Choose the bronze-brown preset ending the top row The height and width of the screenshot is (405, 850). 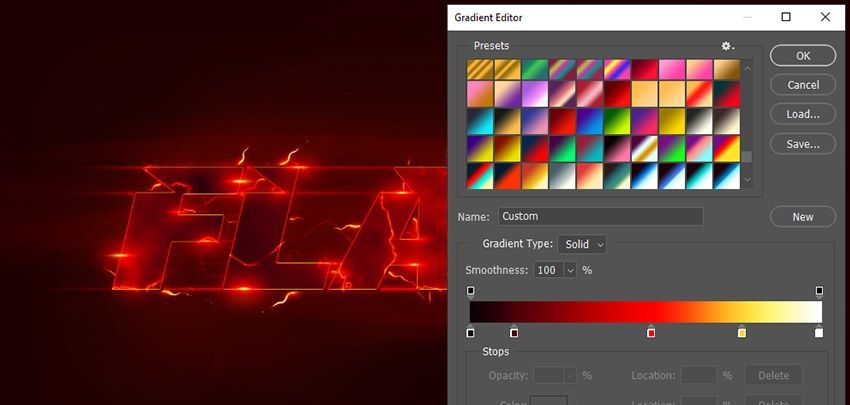point(727,69)
